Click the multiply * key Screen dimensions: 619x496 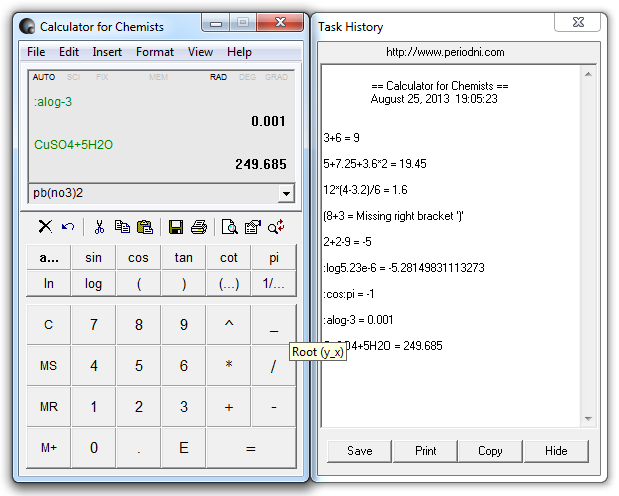click(x=229, y=365)
